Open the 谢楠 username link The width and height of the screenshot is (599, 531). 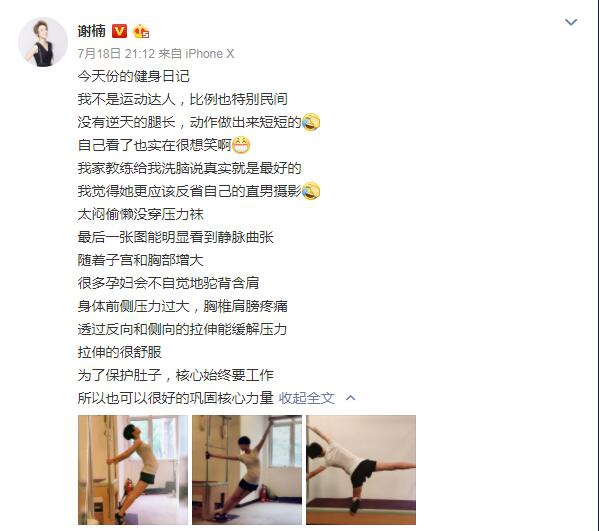pos(92,31)
